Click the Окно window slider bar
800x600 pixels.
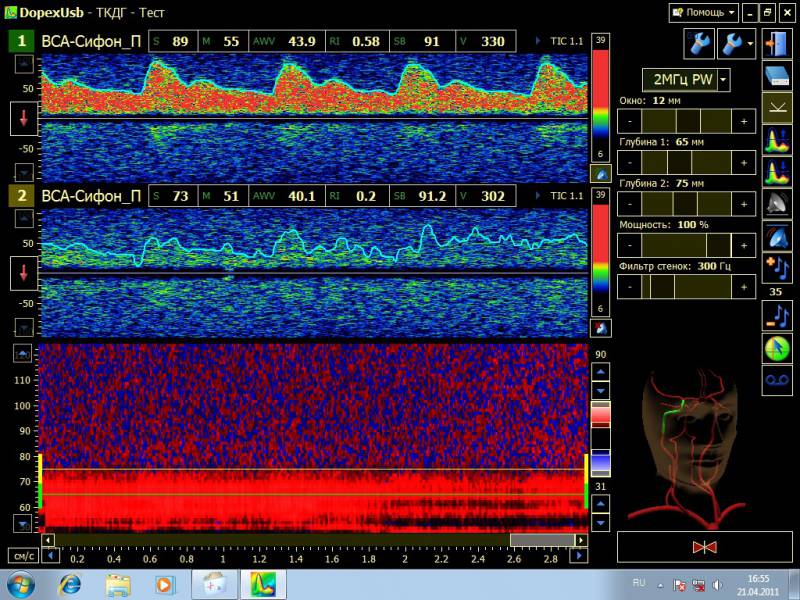tap(687, 121)
